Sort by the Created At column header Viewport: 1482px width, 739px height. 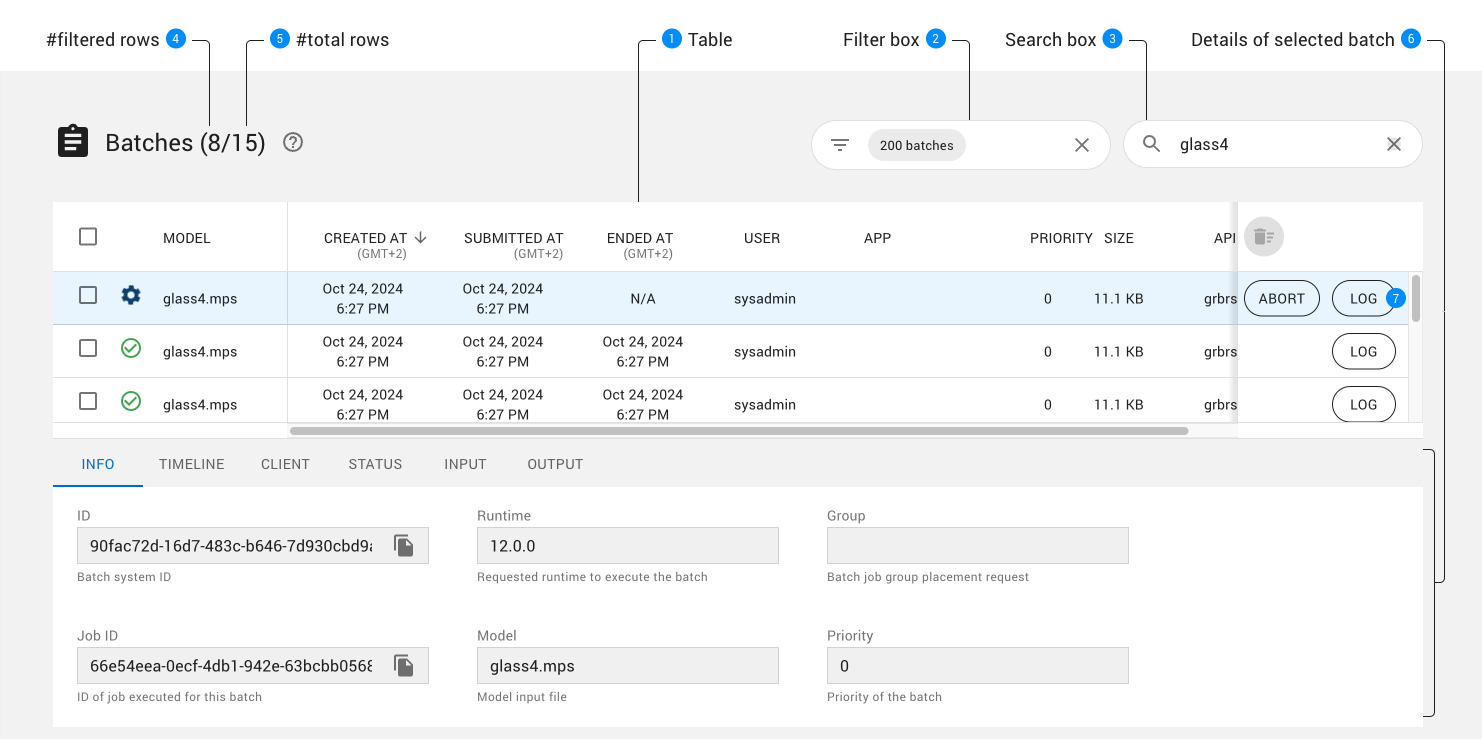(365, 238)
